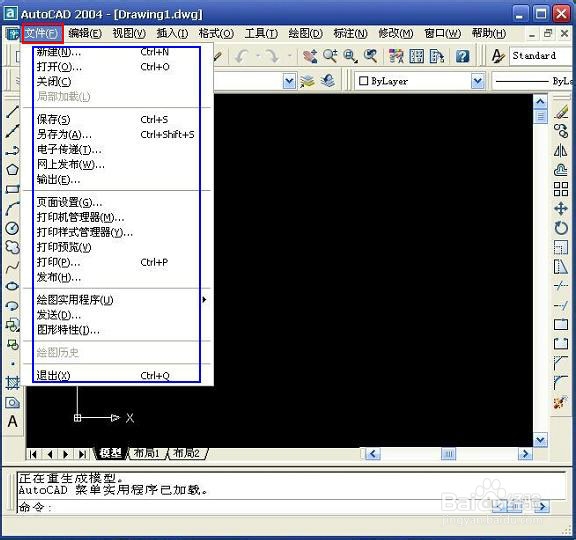Select the Multiline Text tool
Screen dimensions: 576x540
[12, 421]
